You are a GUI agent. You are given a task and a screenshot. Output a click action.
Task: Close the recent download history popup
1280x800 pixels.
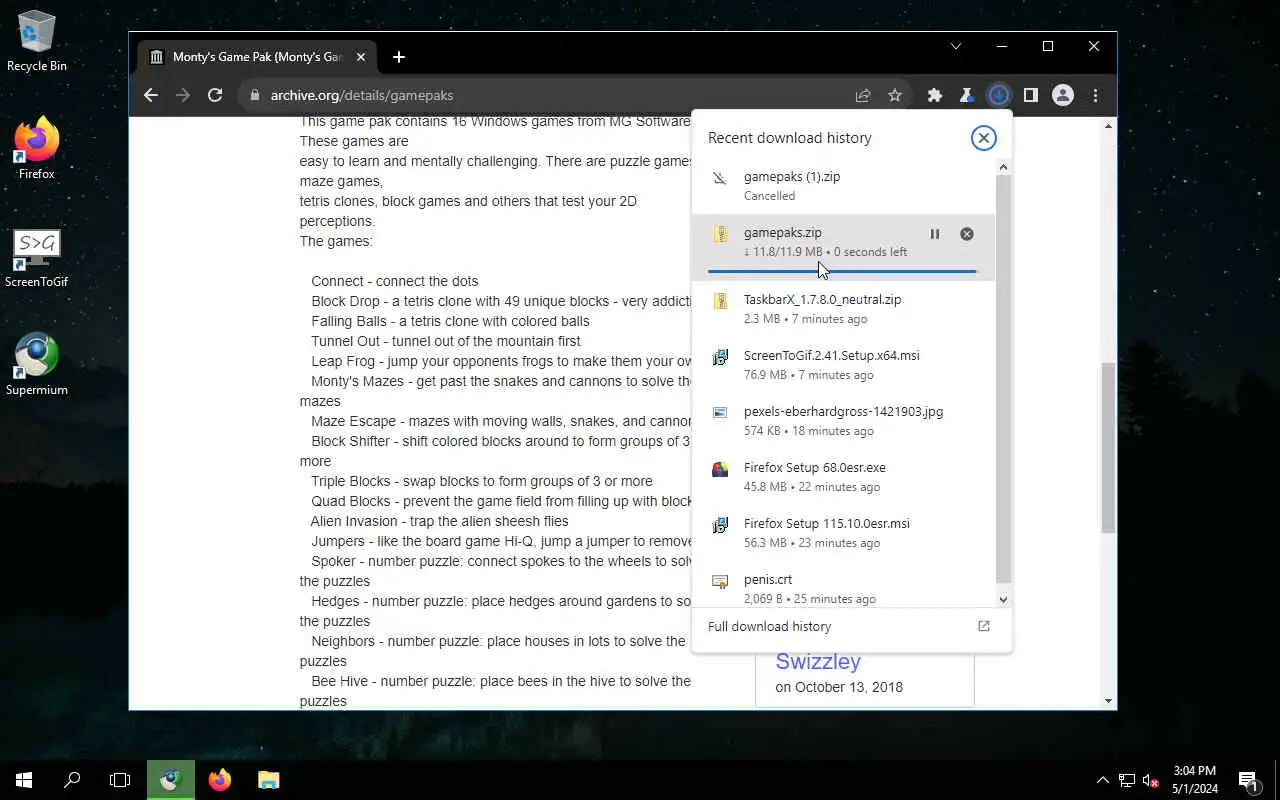(984, 138)
